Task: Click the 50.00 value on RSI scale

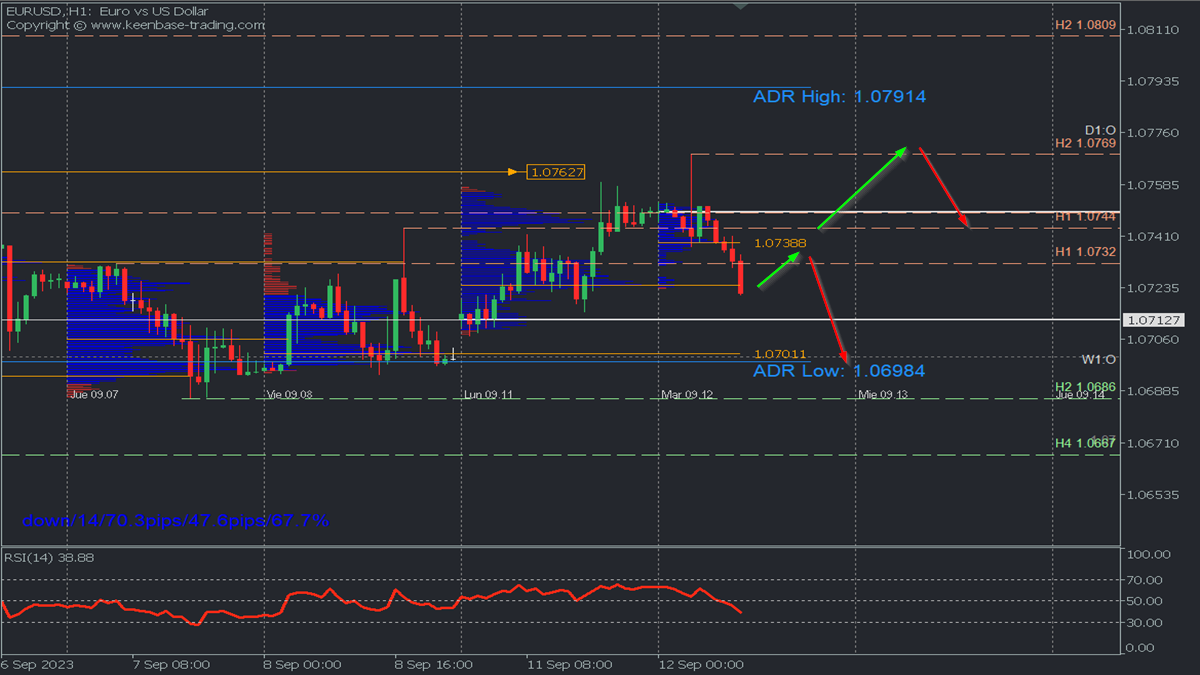Action: 1147,601
